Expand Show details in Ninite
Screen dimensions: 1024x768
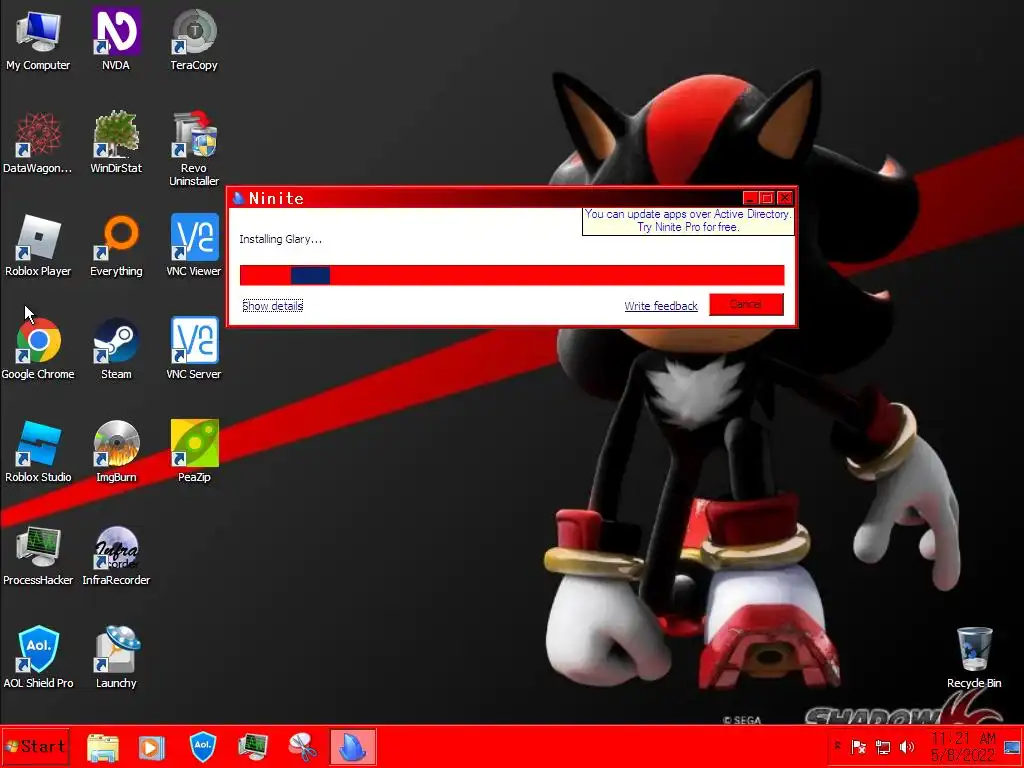coord(272,306)
